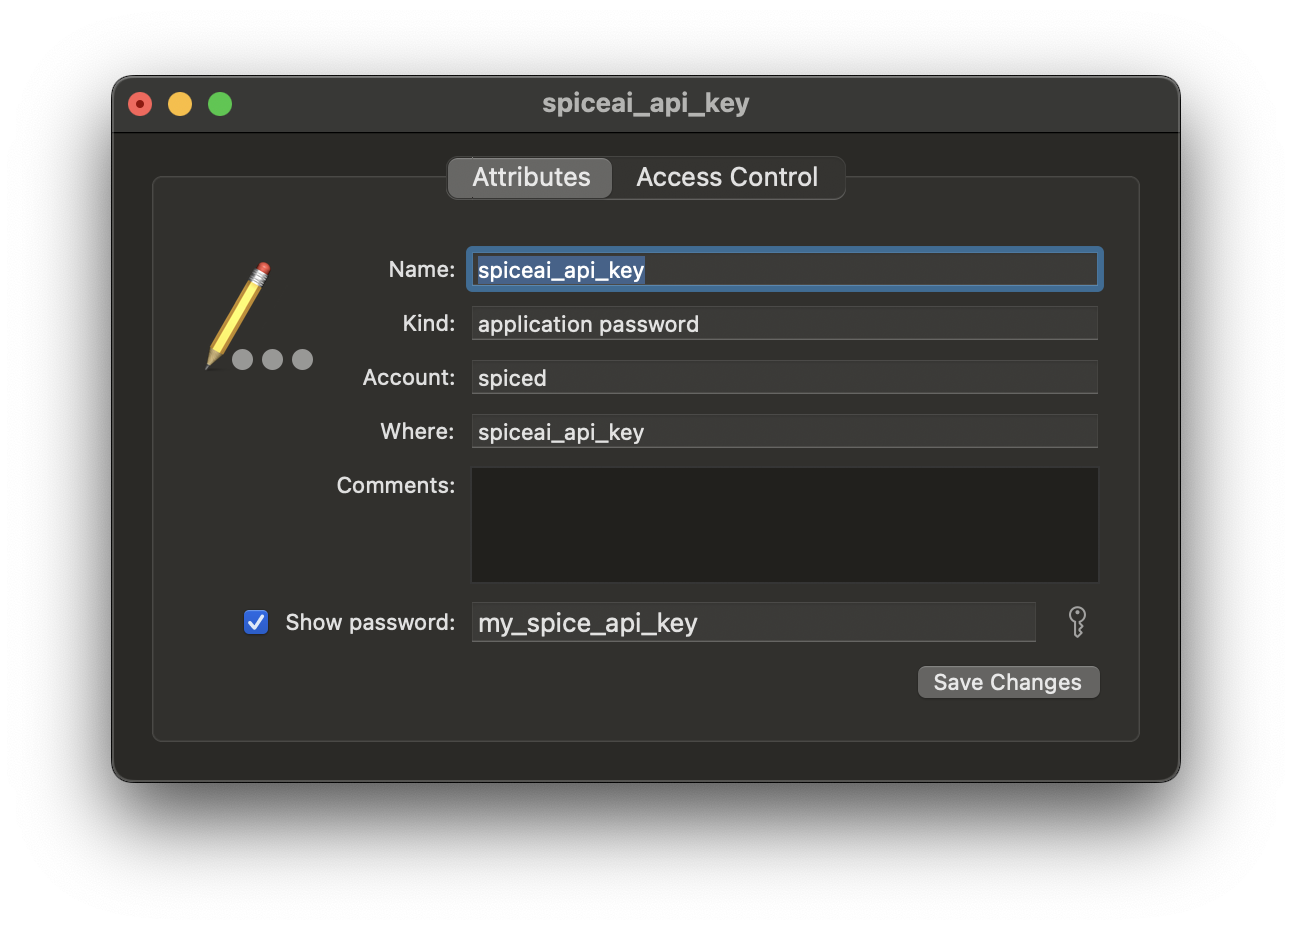
Task: Switch to the Access Control tab
Action: 727,177
